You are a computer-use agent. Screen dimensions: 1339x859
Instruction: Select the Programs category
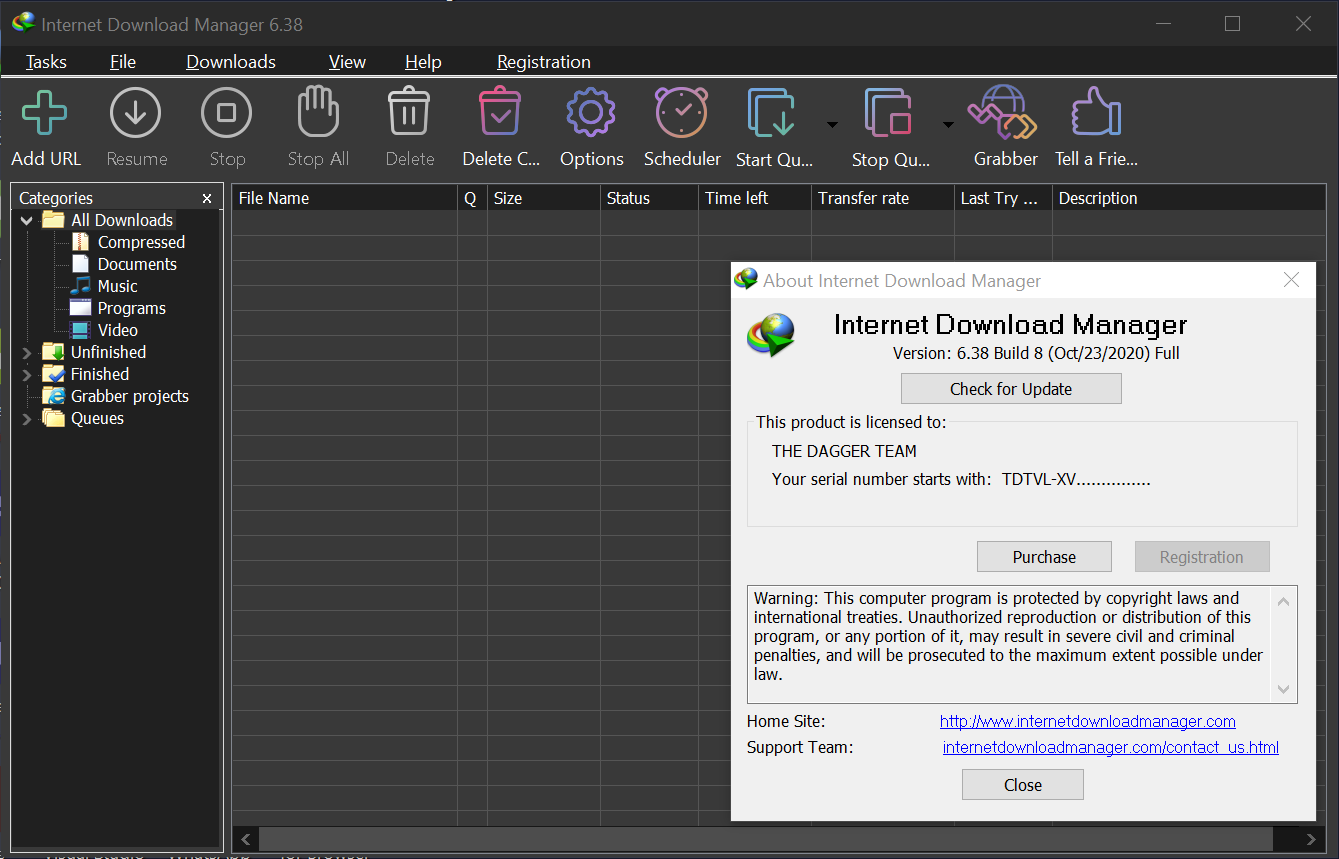click(131, 308)
